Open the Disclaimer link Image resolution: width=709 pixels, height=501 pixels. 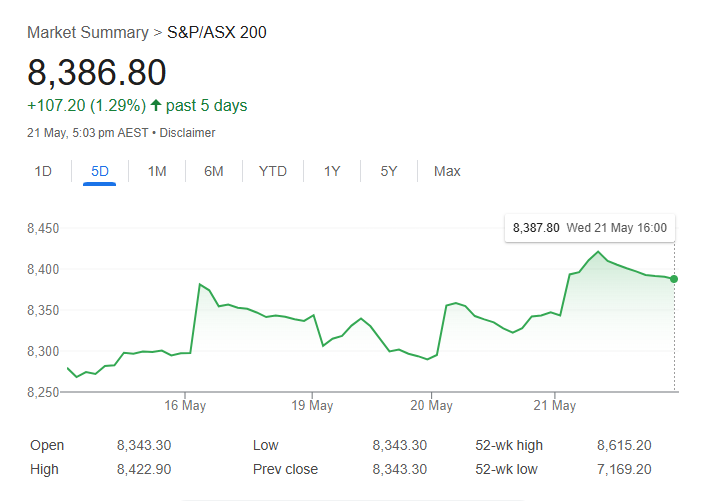(187, 133)
